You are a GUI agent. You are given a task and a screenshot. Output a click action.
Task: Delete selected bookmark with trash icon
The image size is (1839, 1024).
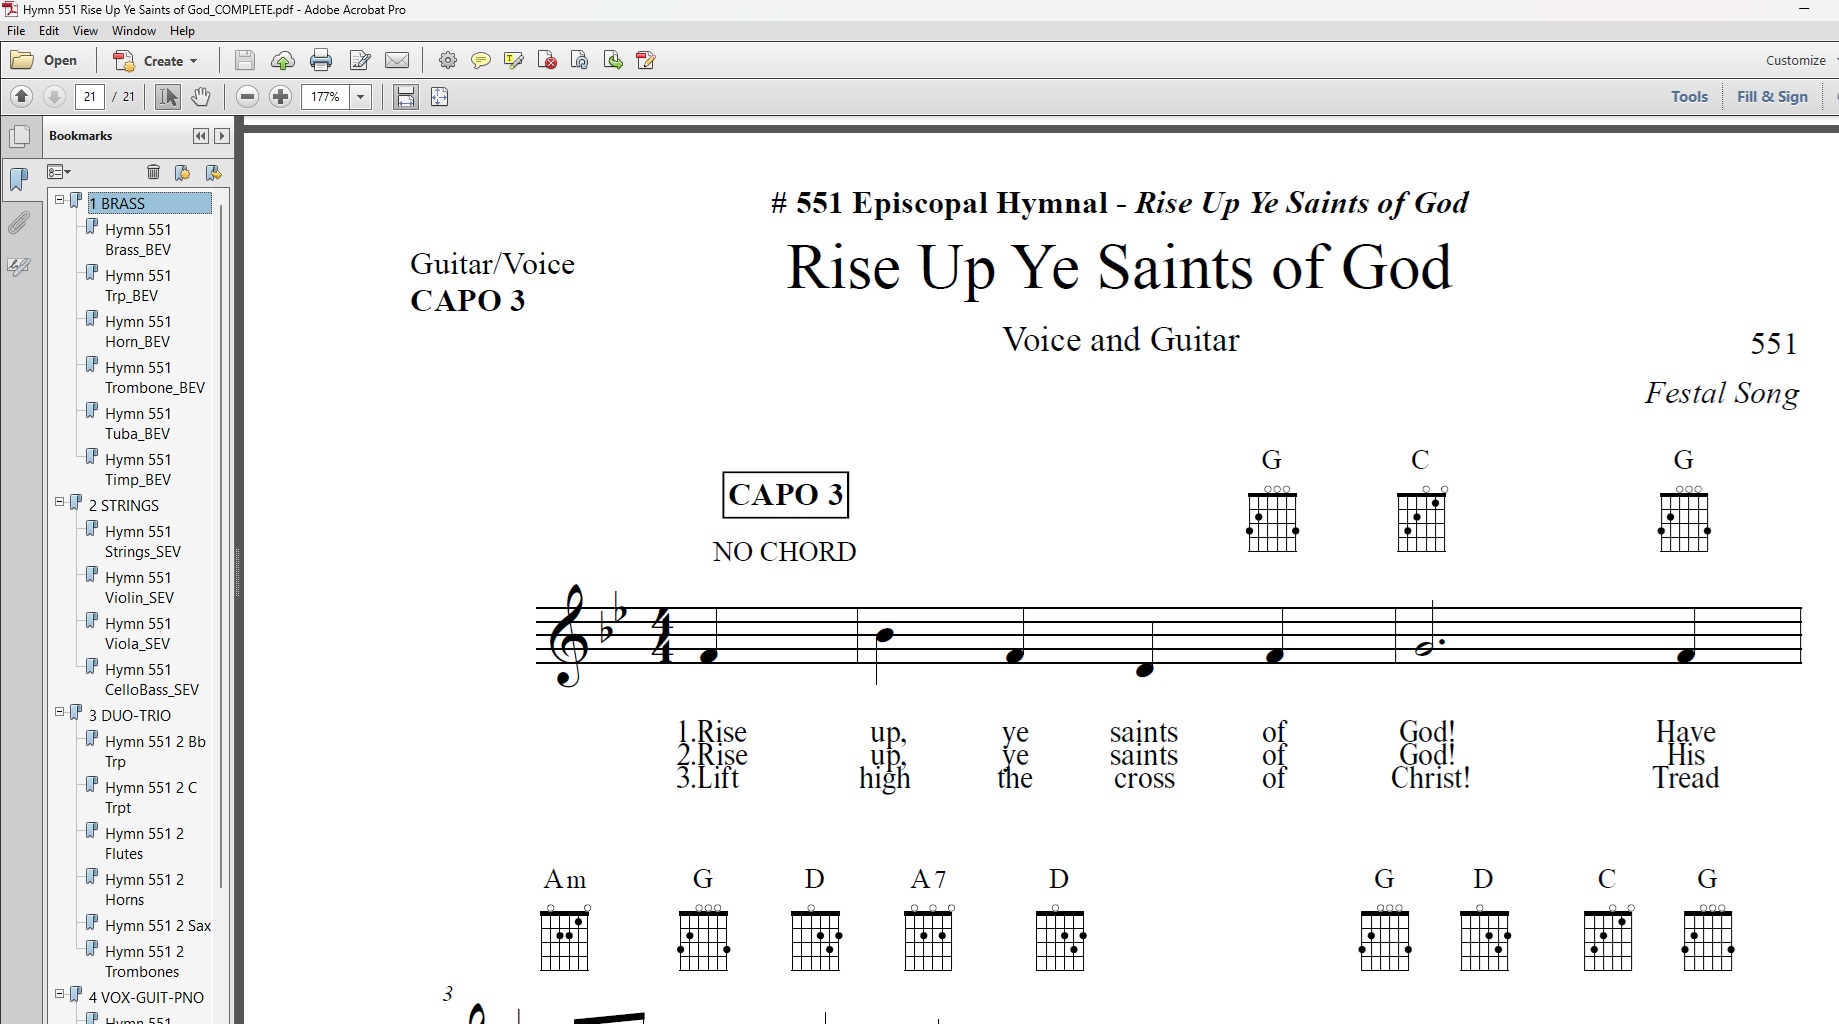pos(153,172)
